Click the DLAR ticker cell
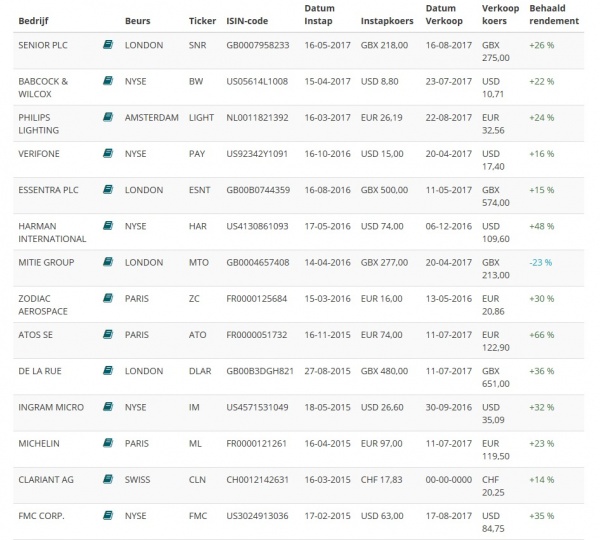 tap(200, 371)
